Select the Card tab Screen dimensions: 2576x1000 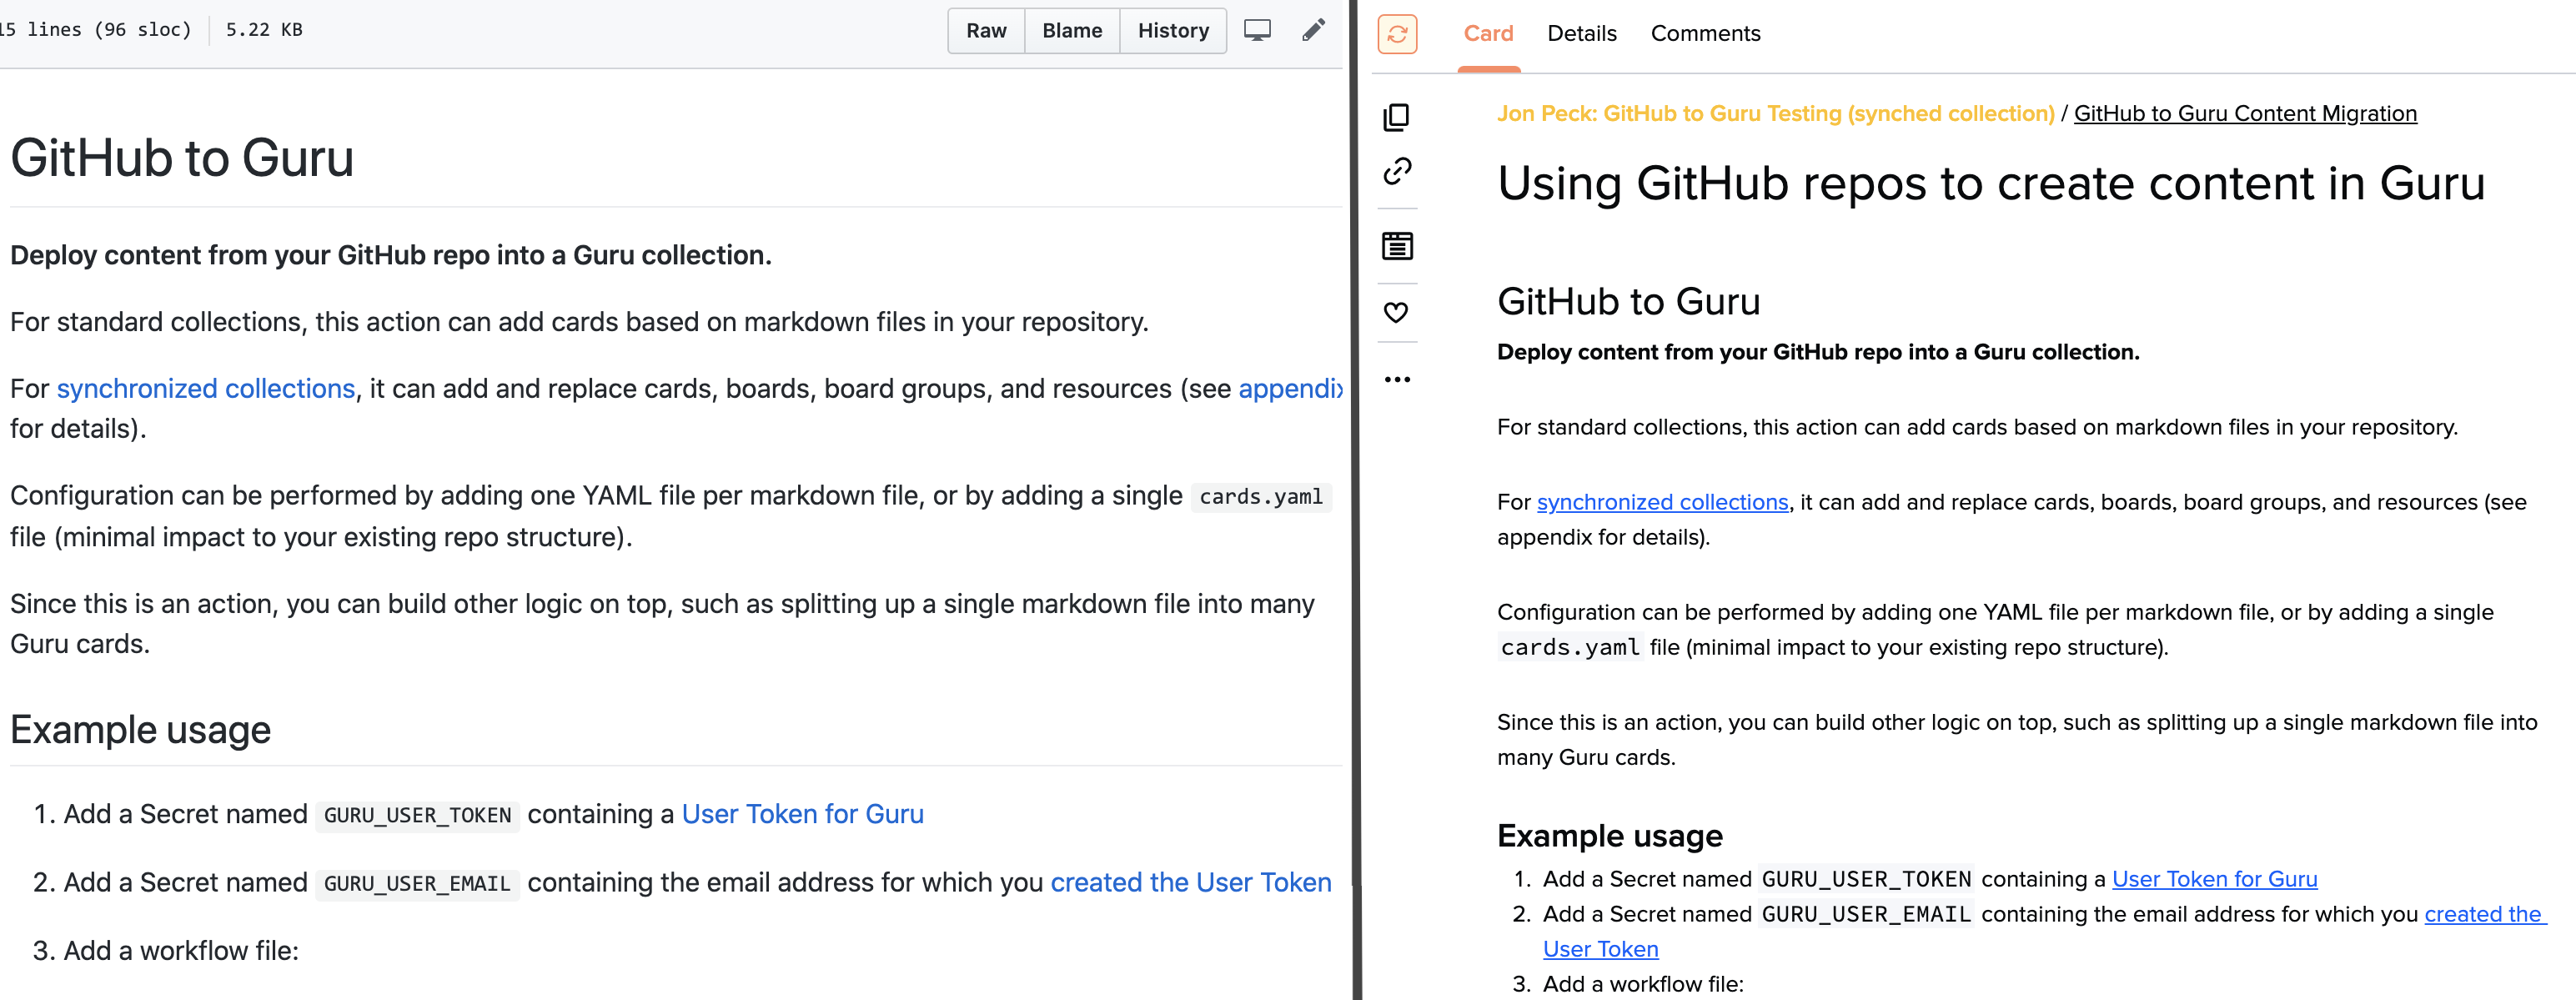click(1488, 34)
